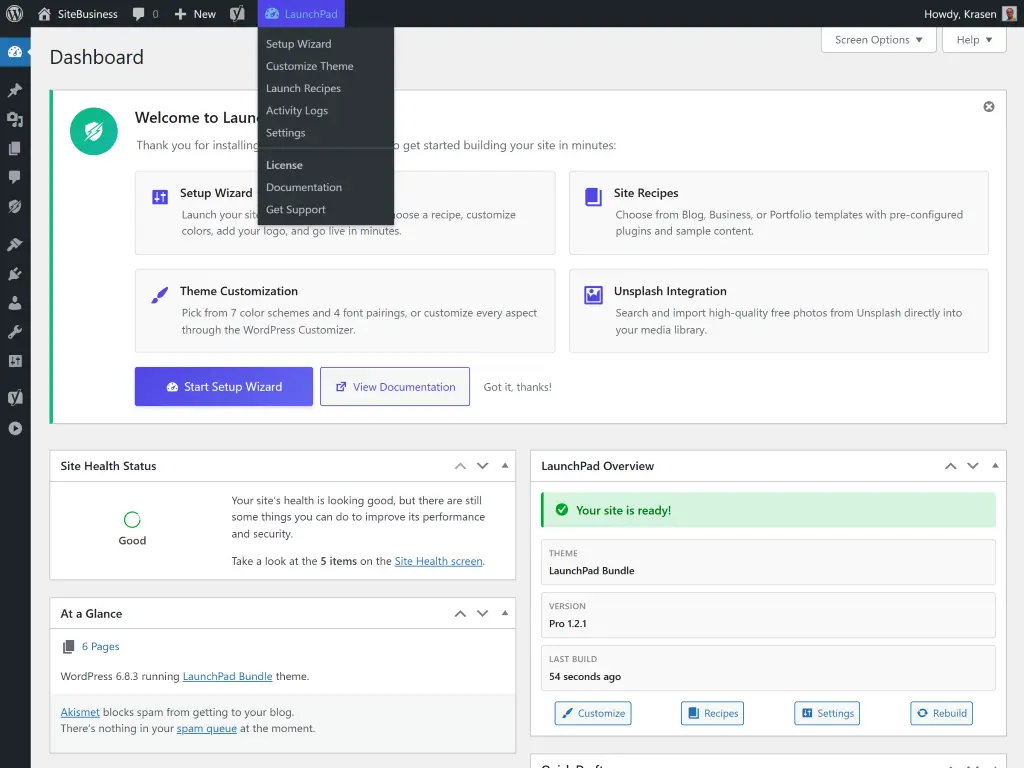Open the Help dropdown menu
1024x768 pixels.
tap(973, 40)
